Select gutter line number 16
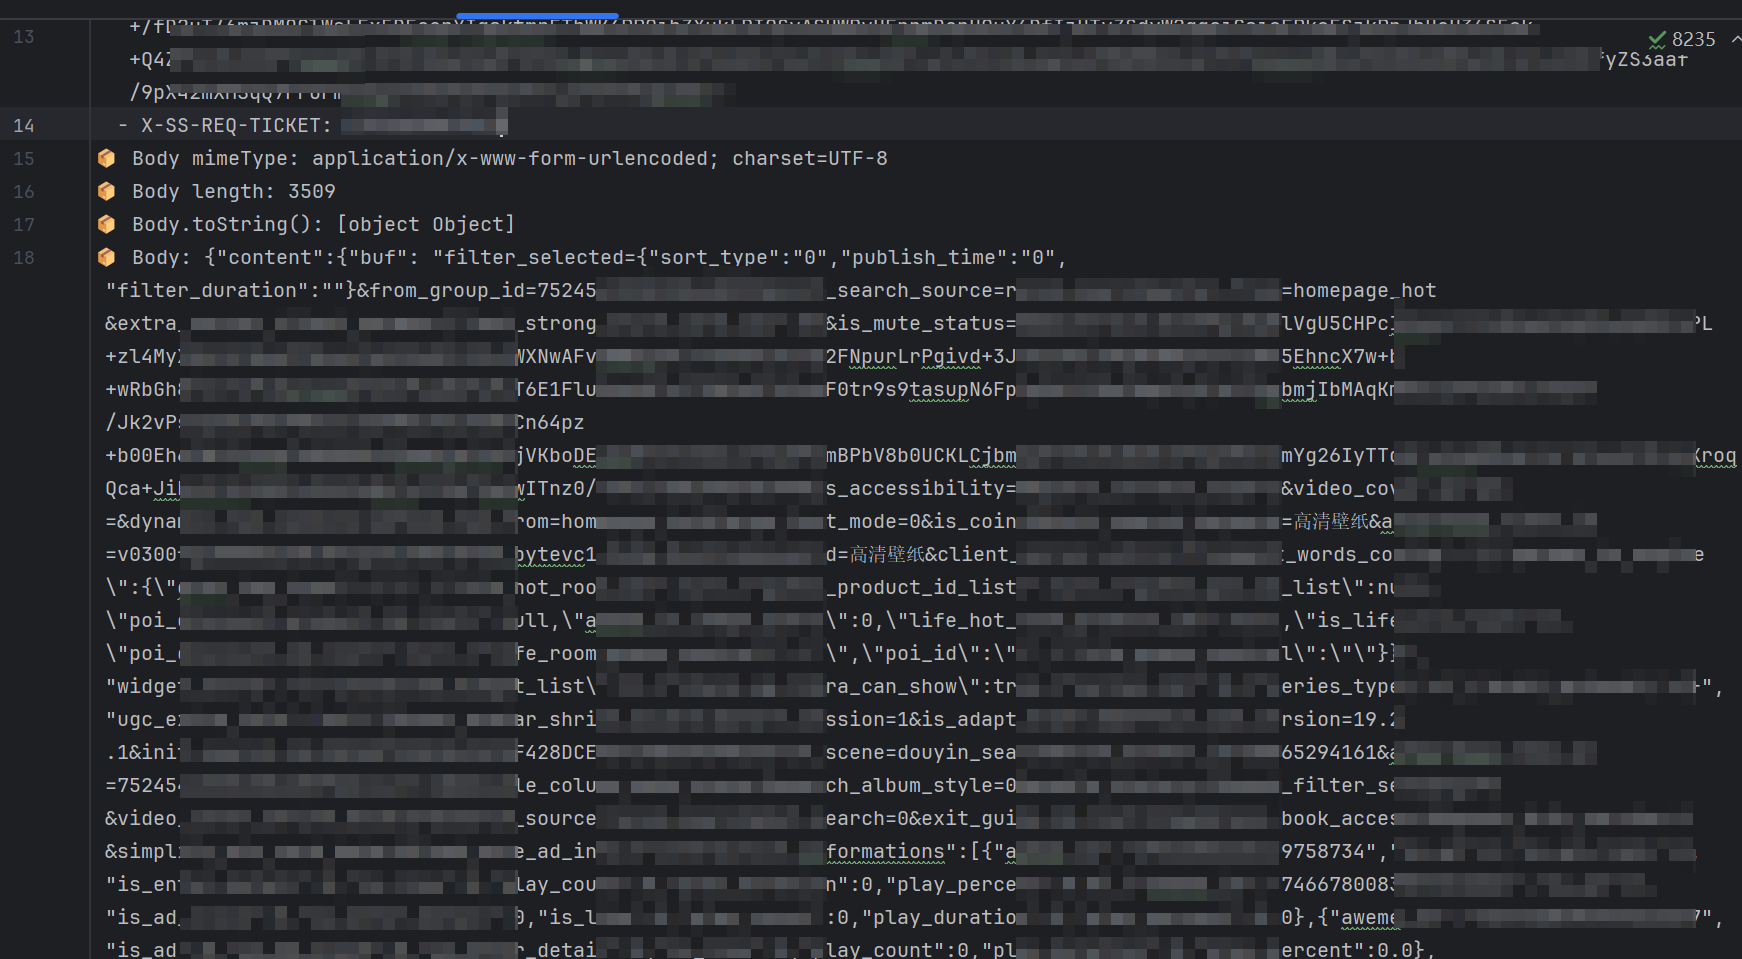The height and width of the screenshot is (959, 1742). coord(24,191)
